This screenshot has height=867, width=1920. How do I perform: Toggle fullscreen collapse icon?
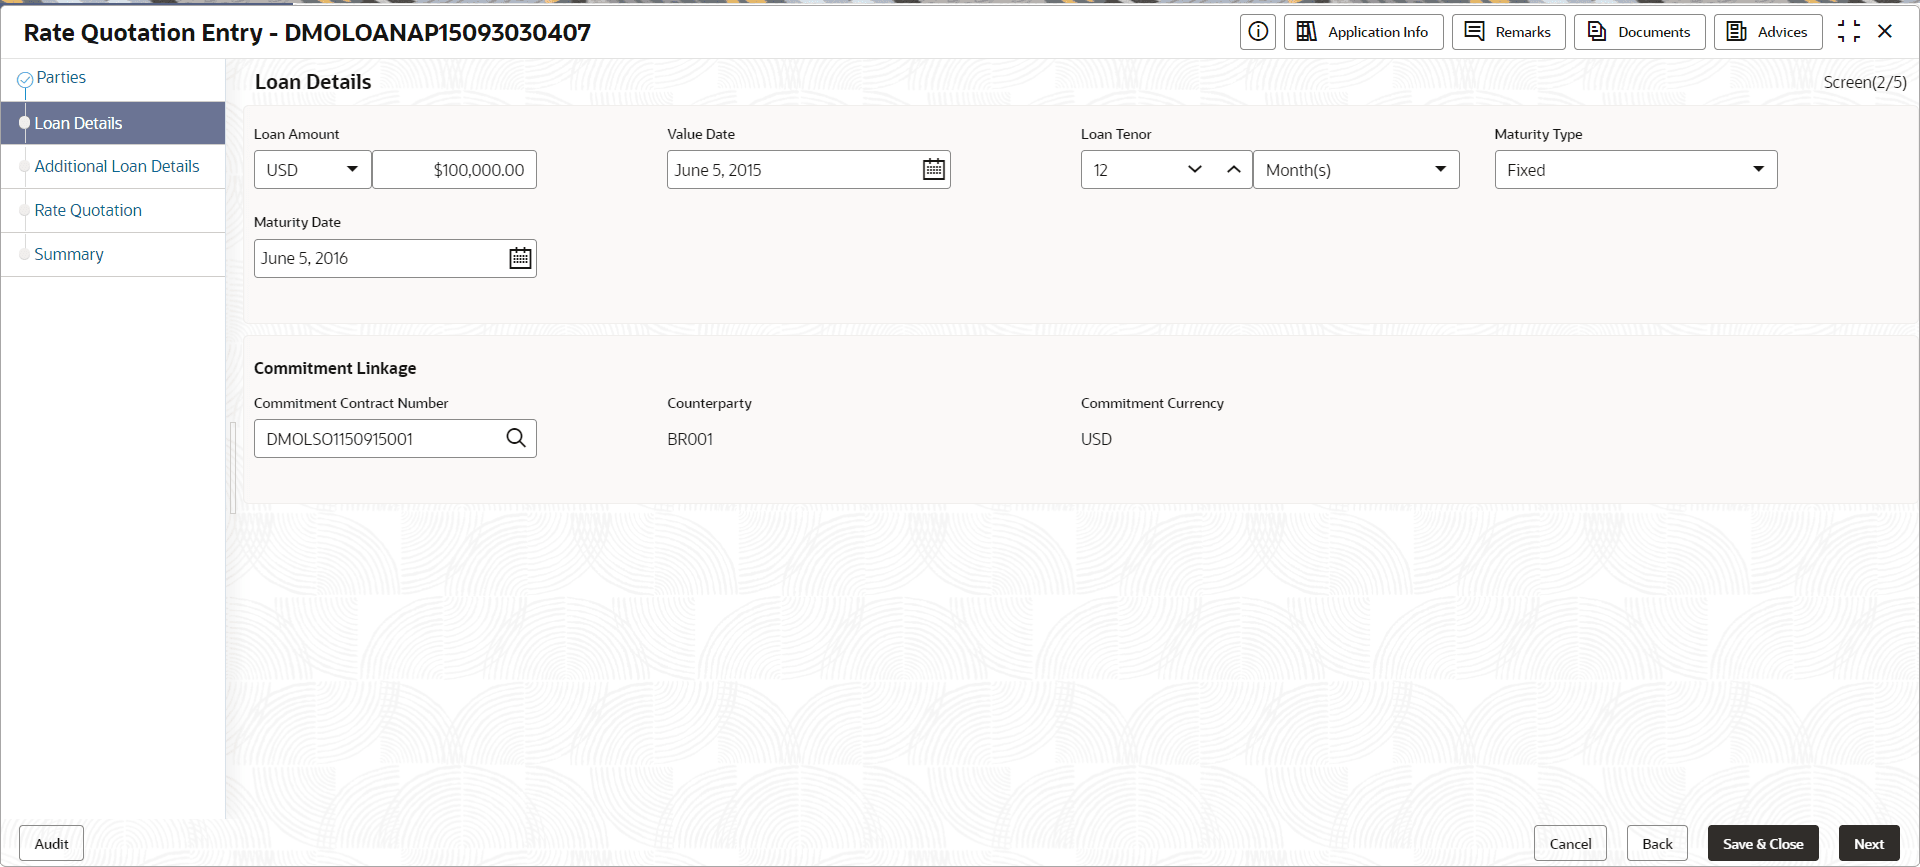1849,32
